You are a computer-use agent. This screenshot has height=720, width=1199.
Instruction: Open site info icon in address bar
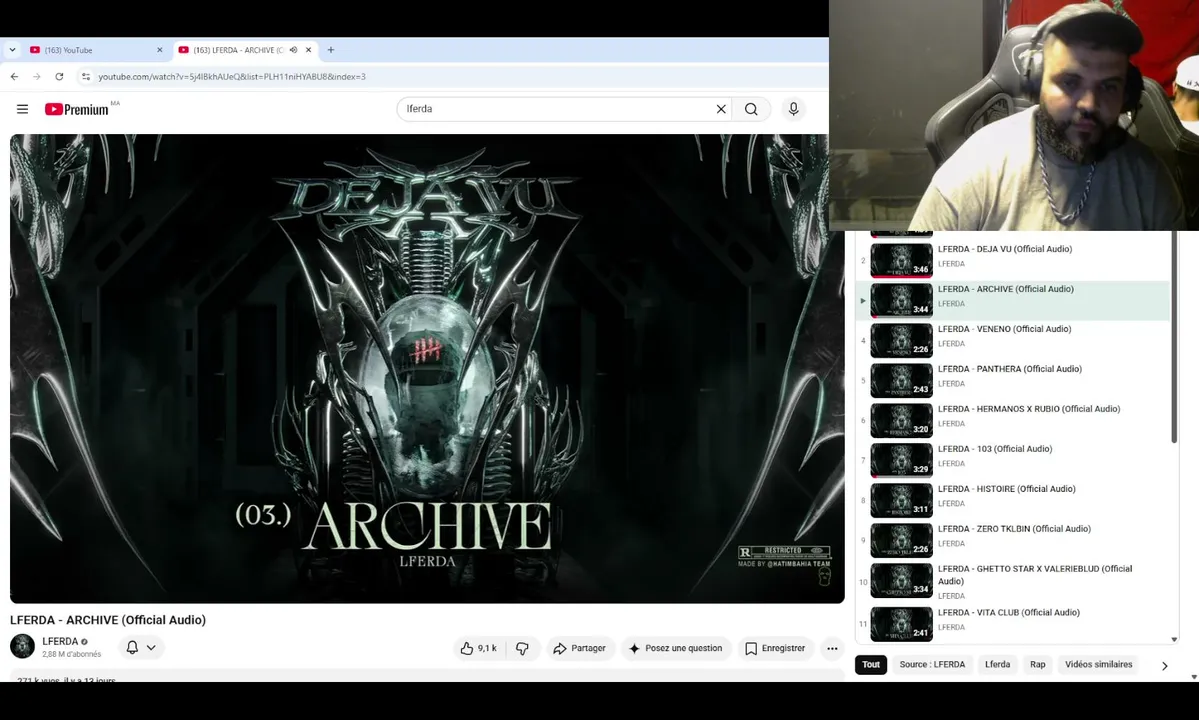(86, 76)
